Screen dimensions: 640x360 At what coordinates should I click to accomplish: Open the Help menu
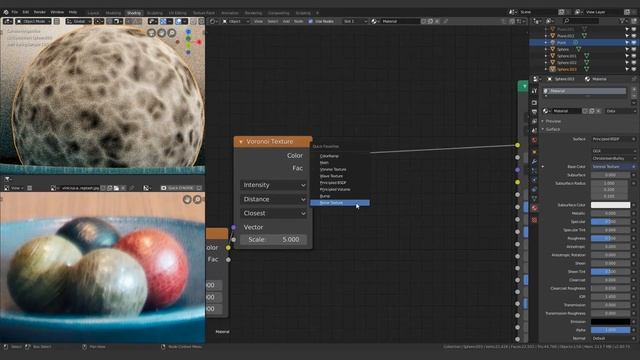click(73, 12)
